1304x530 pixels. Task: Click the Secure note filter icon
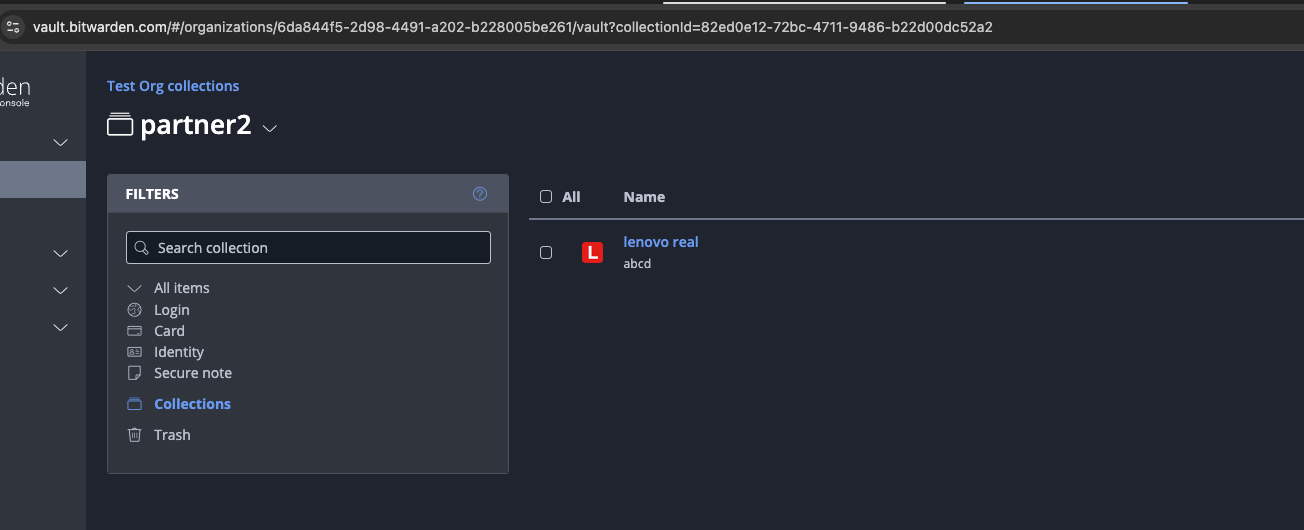click(x=135, y=373)
